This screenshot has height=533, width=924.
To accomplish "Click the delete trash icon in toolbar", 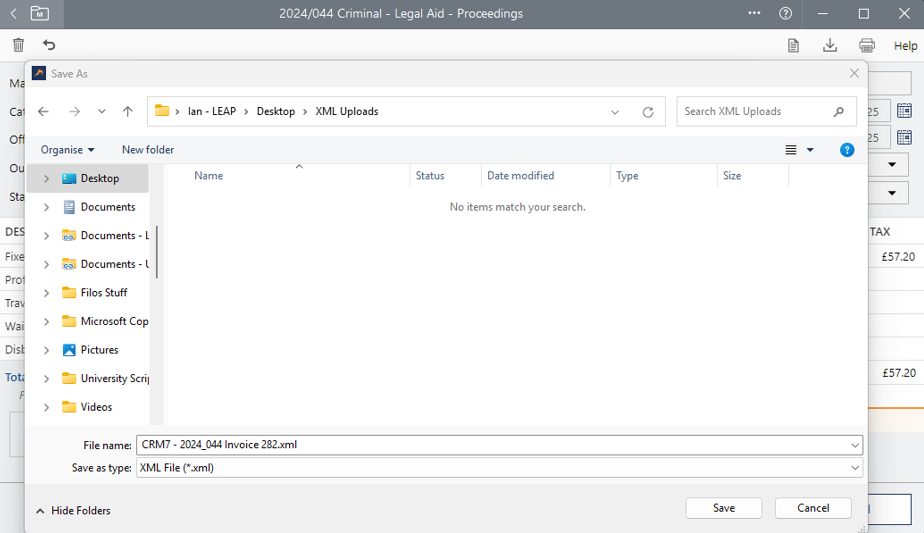I will pyautogui.click(x=18, y=45).
